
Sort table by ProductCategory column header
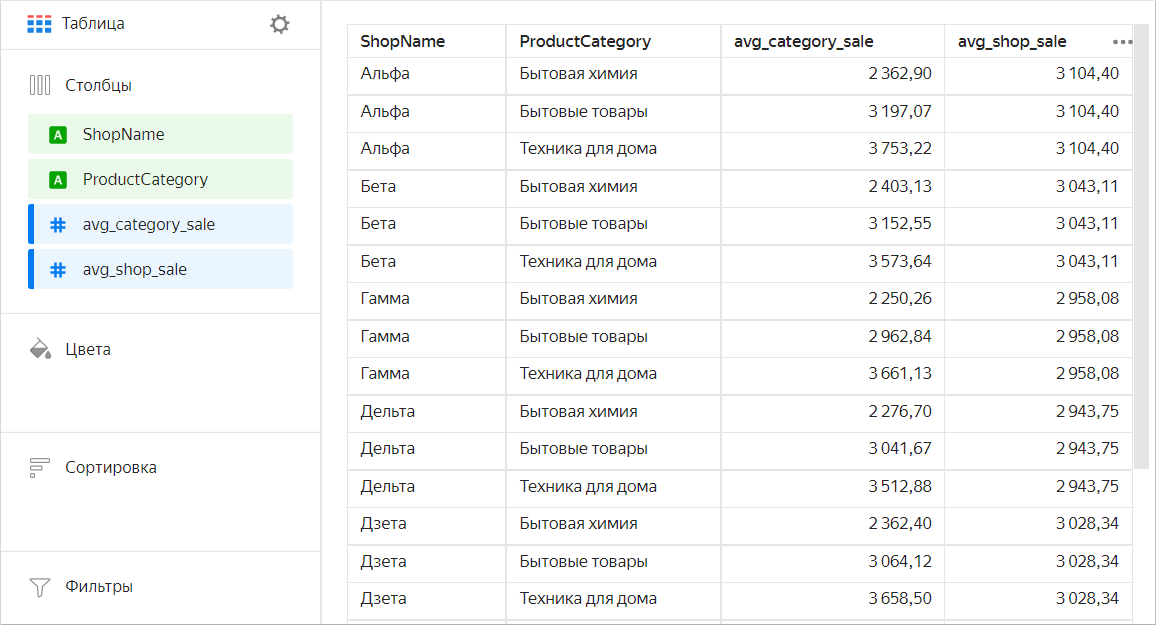click(585, 42)
